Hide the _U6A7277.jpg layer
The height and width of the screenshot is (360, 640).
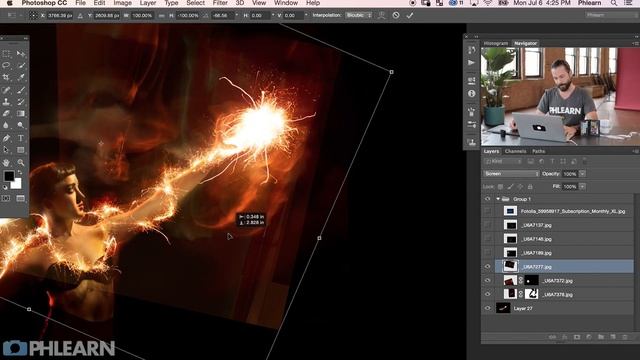(x=487, y=267)
